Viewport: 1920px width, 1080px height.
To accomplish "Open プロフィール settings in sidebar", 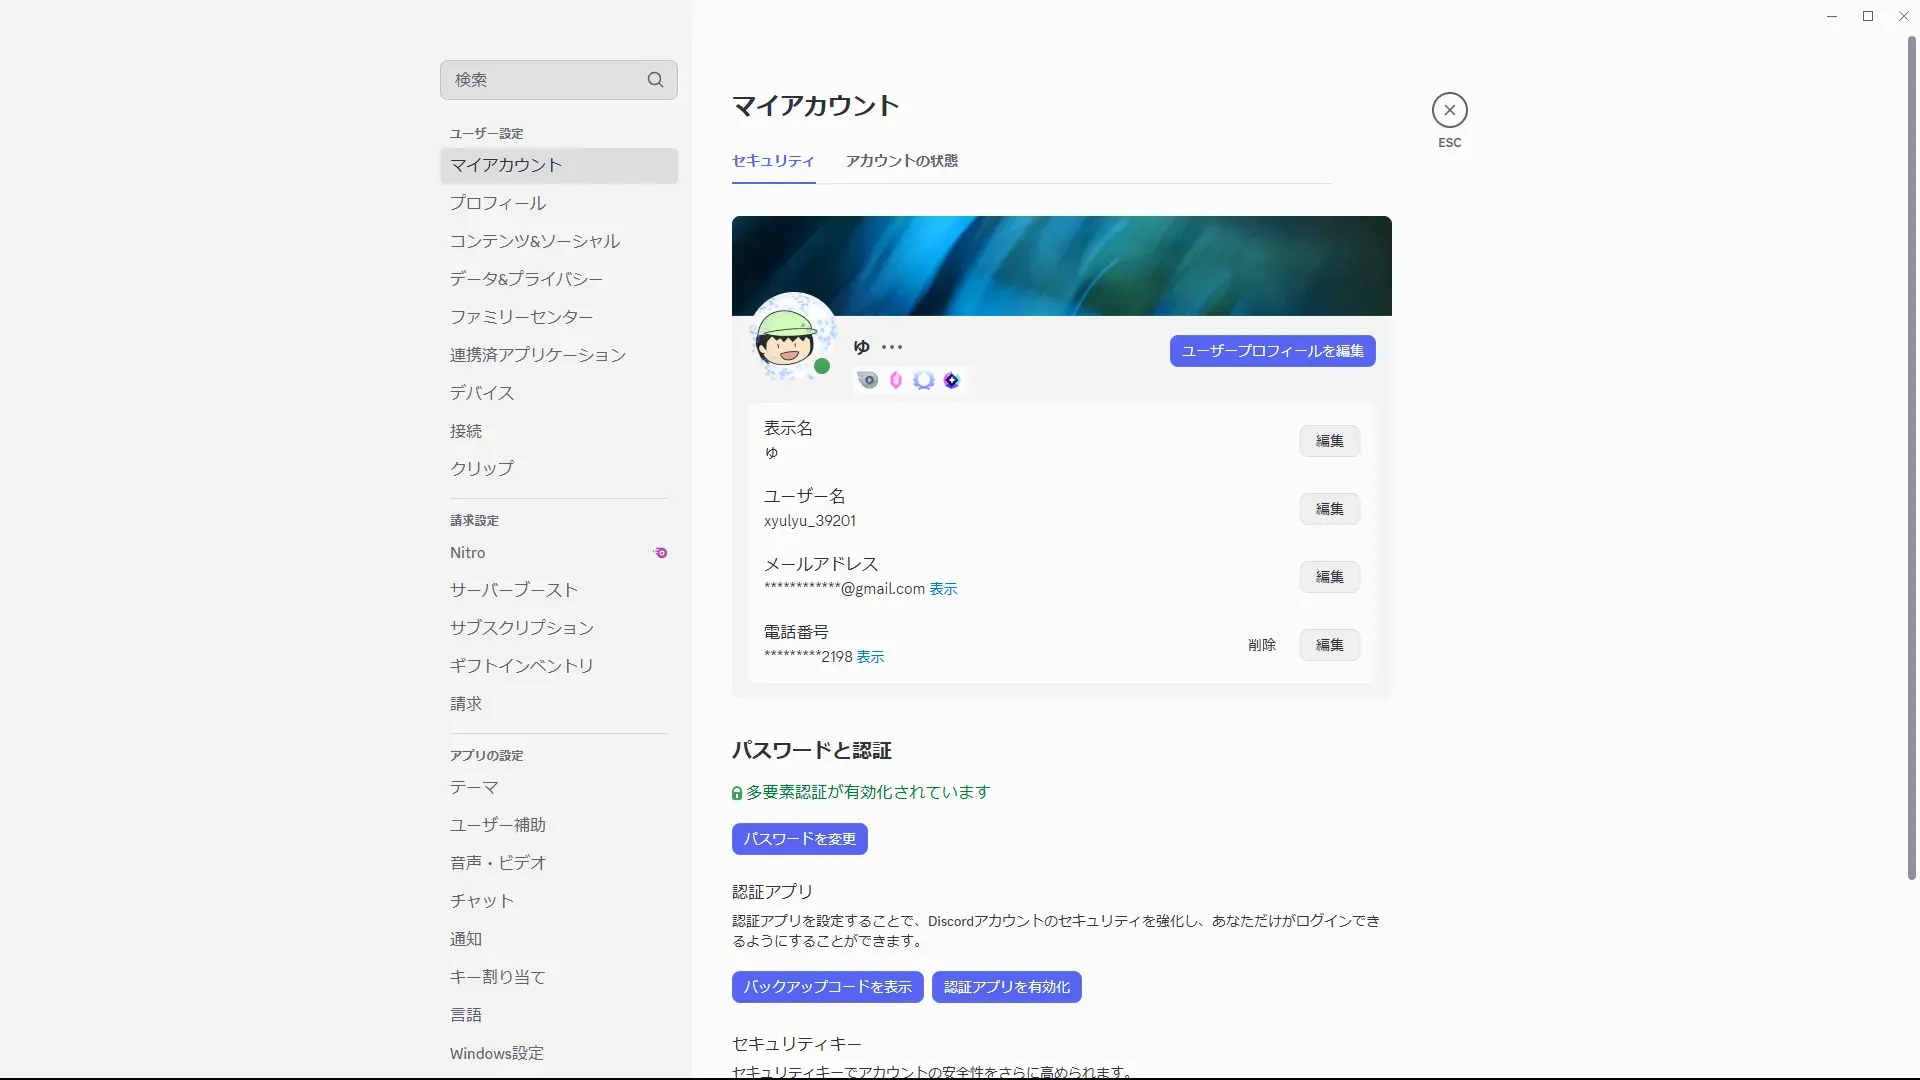I will tap(498, 203).
